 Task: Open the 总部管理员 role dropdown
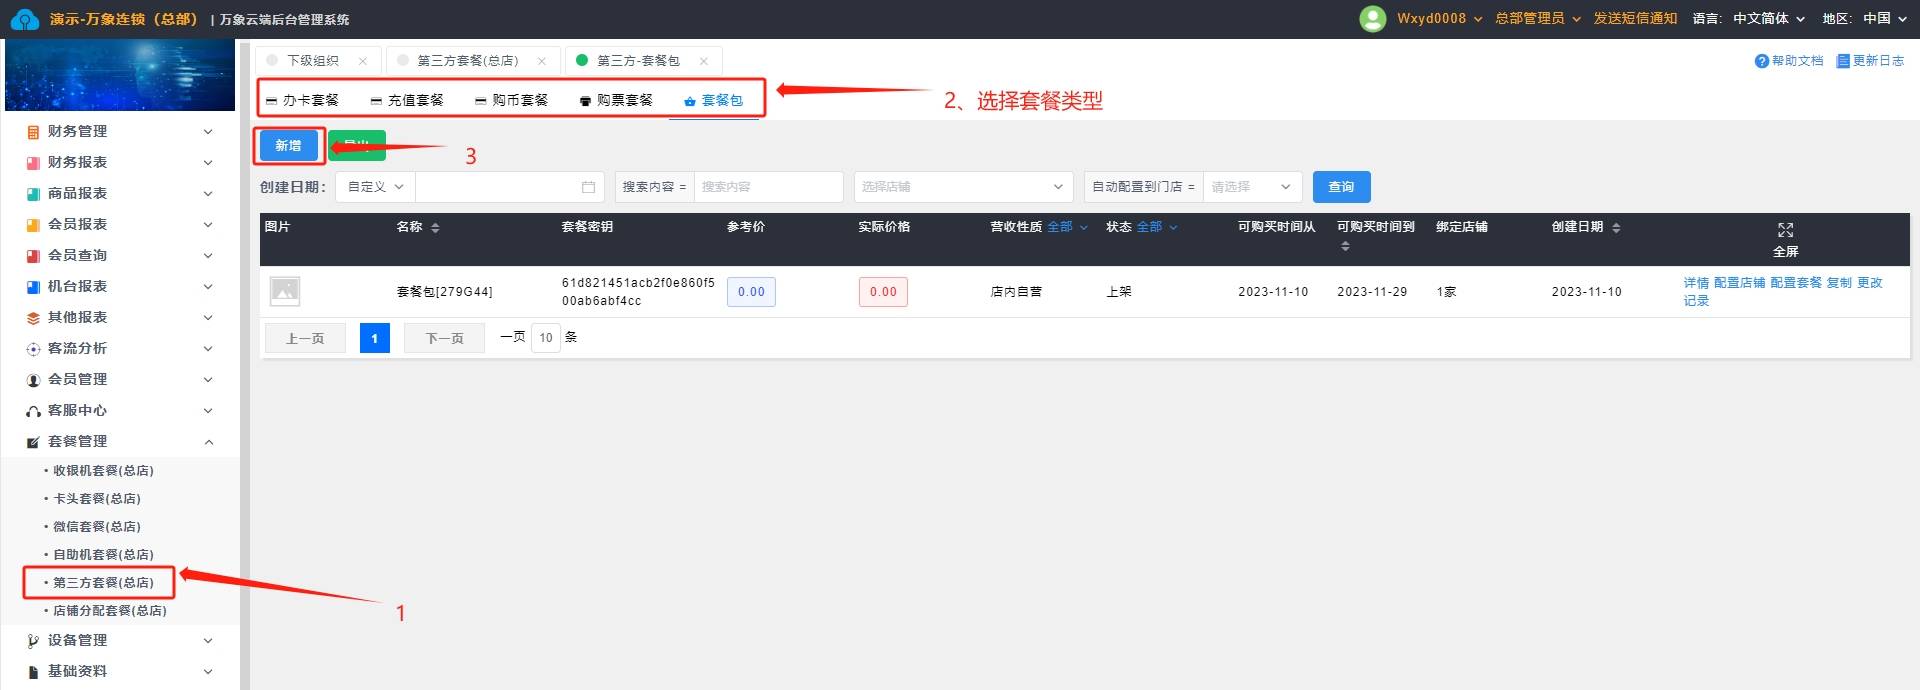(x=1538, y=19)
